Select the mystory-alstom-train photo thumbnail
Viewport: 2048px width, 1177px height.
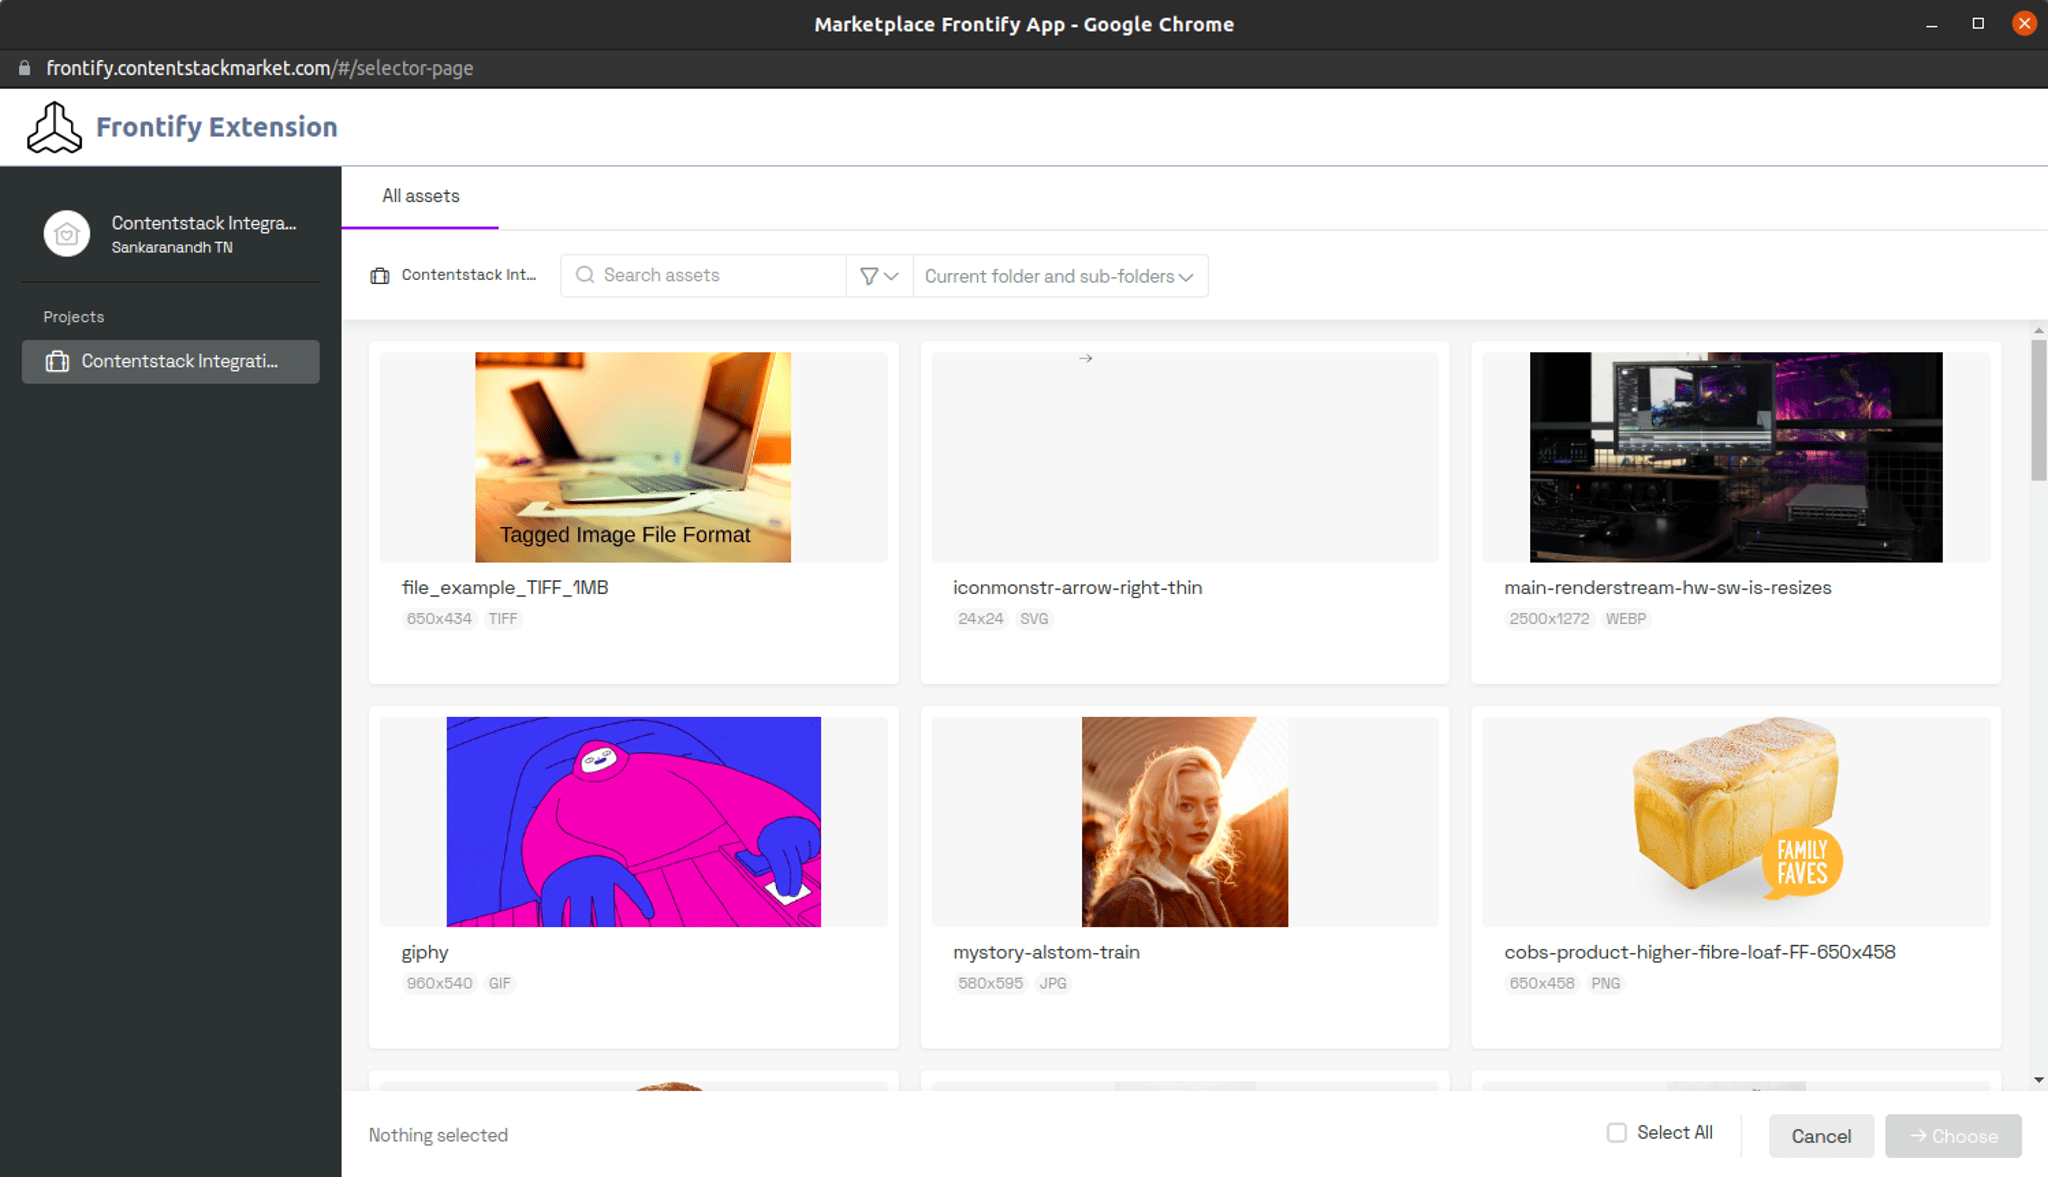tap(1185, 822)
